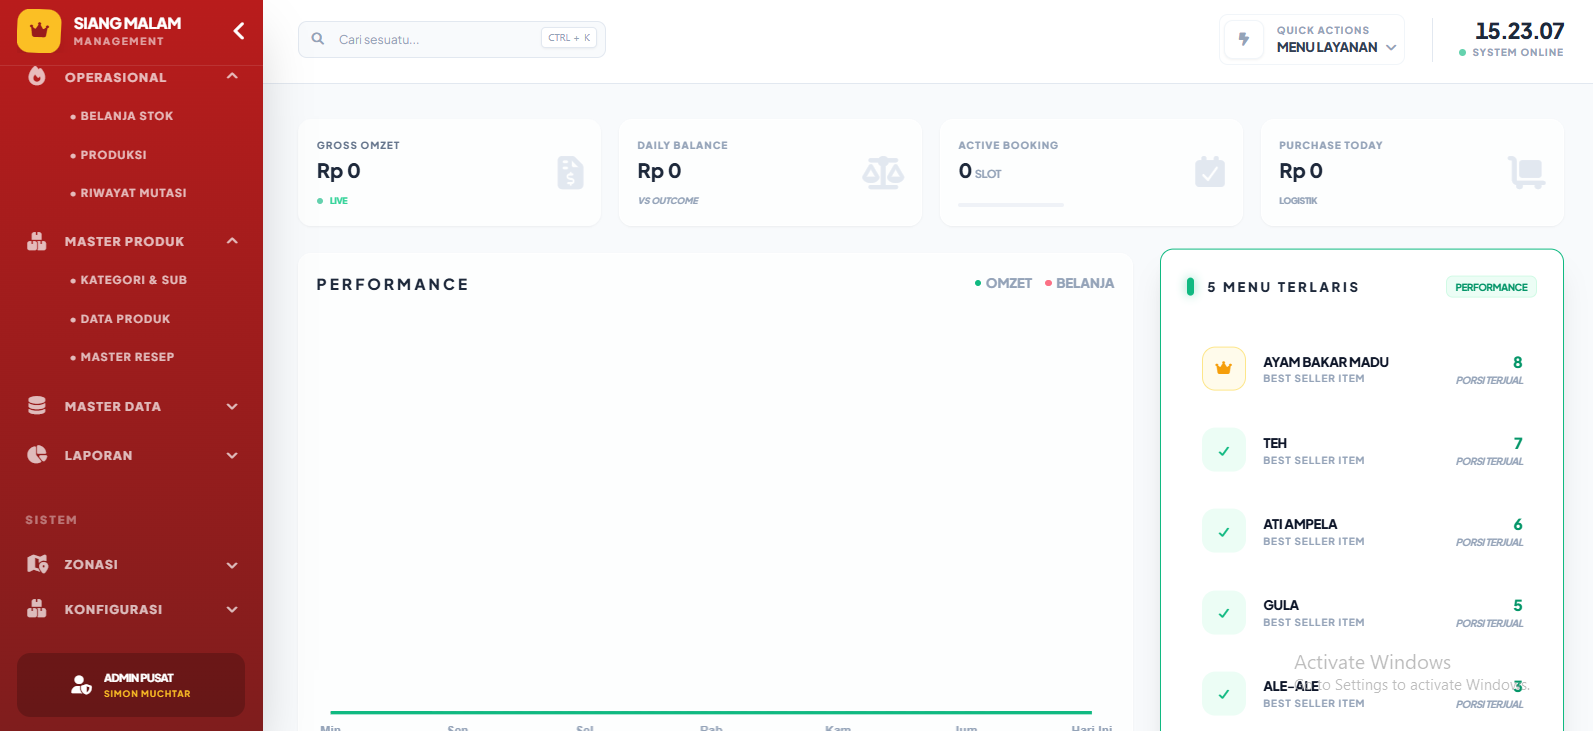Viewport: 1593px width, 731px height.
Task: Expand the Zonasi section chevron
Action: pyautogui.click(x=232, y=565)
